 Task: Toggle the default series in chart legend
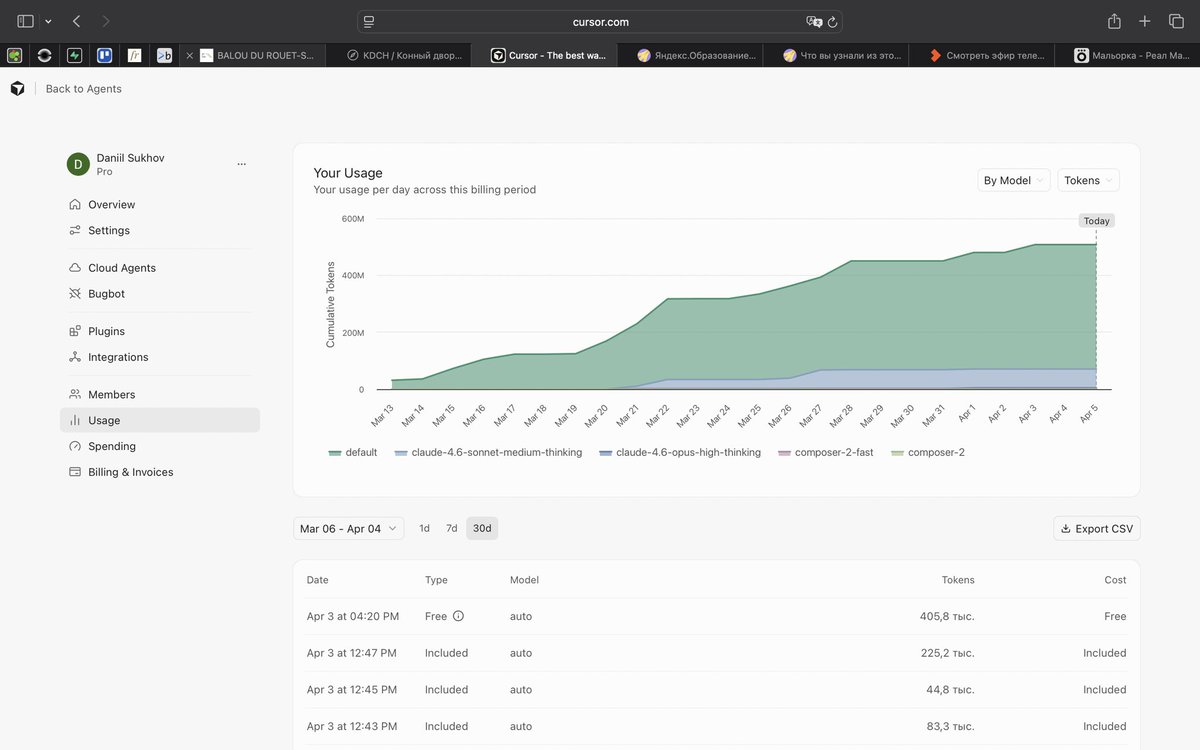(x=353, y=452)
